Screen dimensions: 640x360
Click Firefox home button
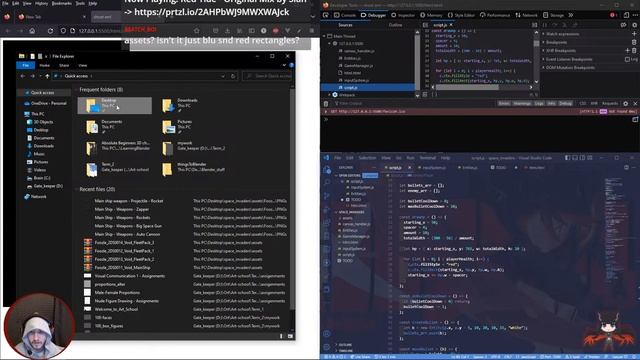coord(32,31)
